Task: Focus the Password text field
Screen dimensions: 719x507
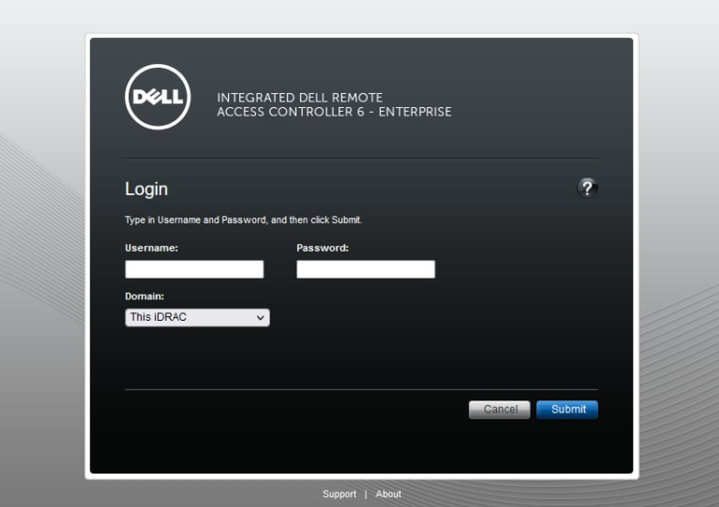Action: (x=365, y=269)
